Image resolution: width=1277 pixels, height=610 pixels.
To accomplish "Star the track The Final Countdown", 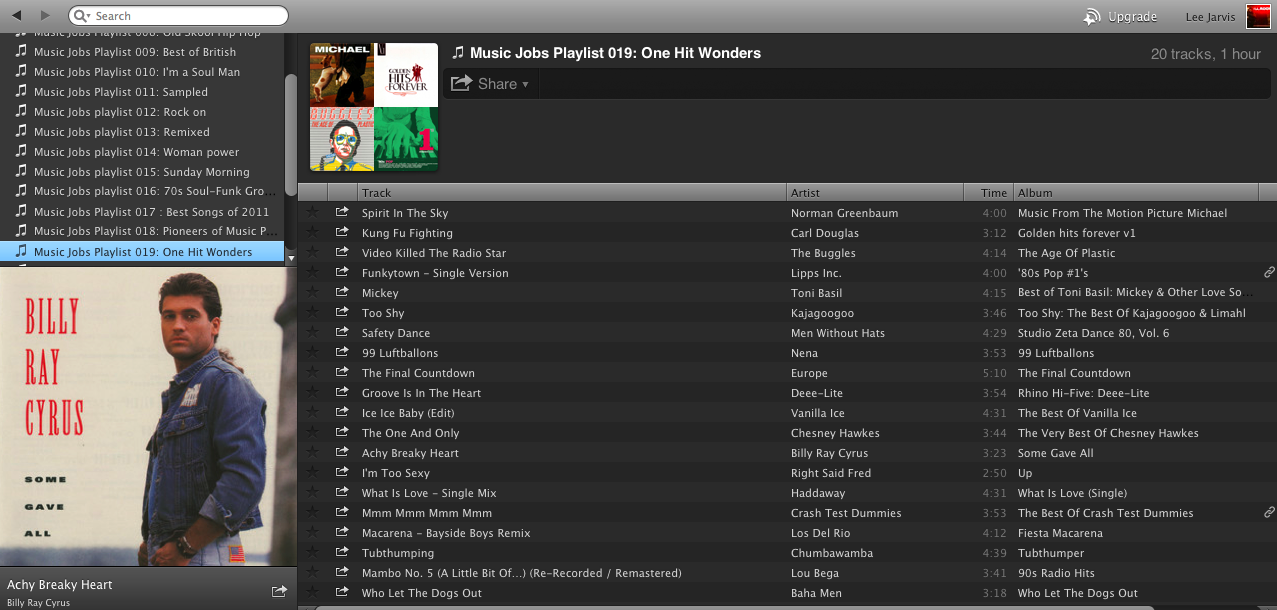I will pos(312,372).
